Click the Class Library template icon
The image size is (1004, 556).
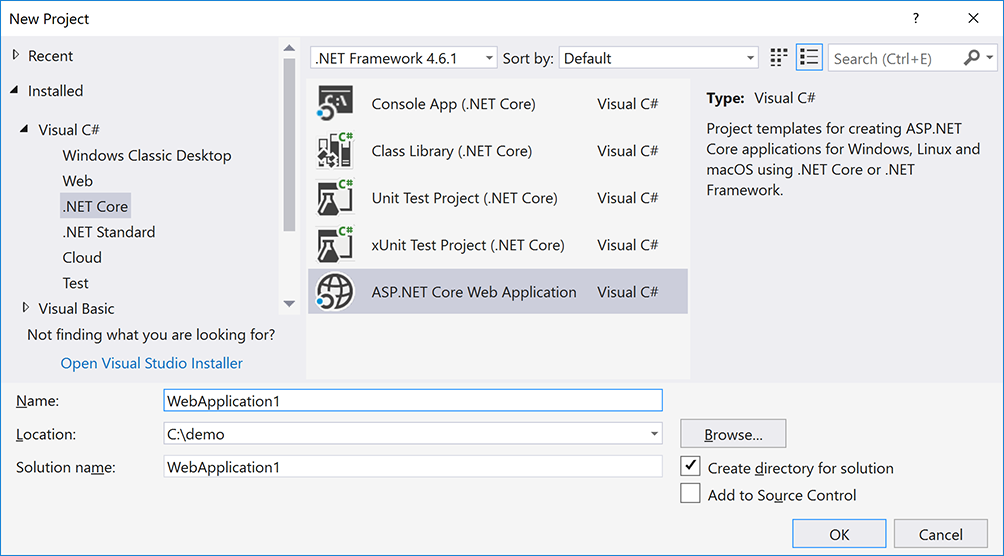pos(335,151)
